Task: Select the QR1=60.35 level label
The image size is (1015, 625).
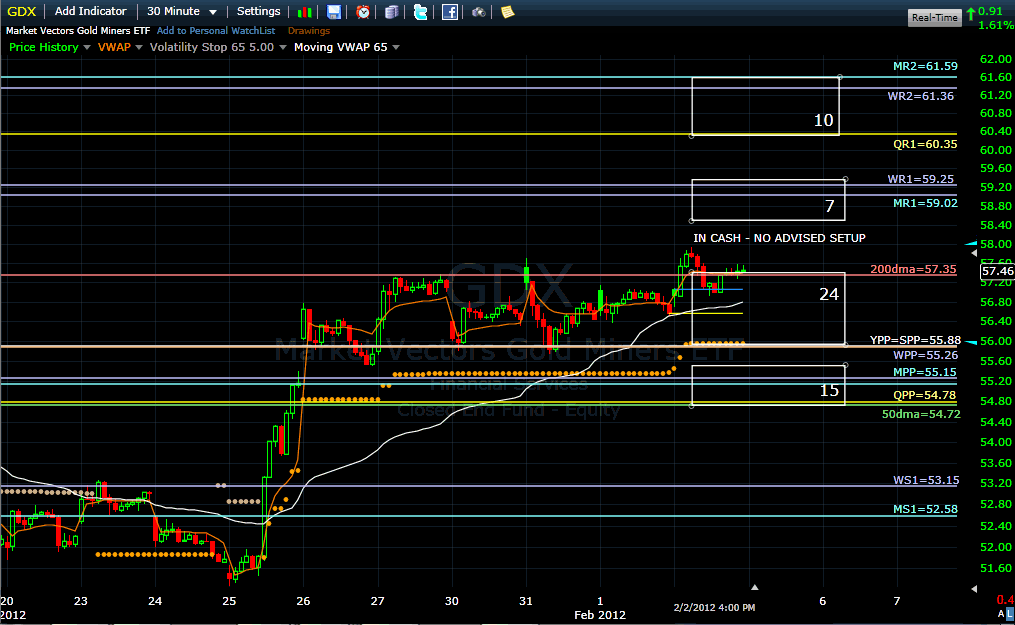Action: click(925, 144)
